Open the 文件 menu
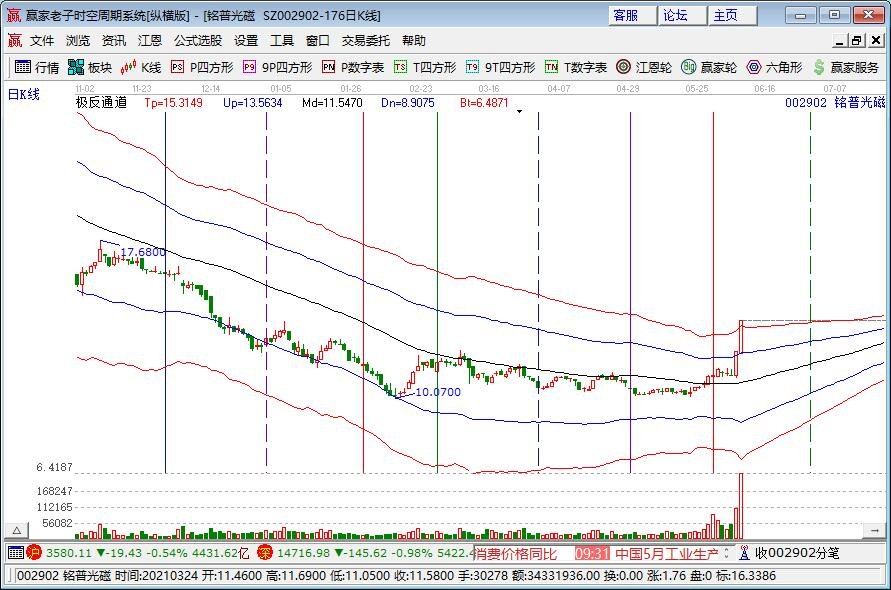The width and height of the screenshot is (891, 590). [42, 40]
